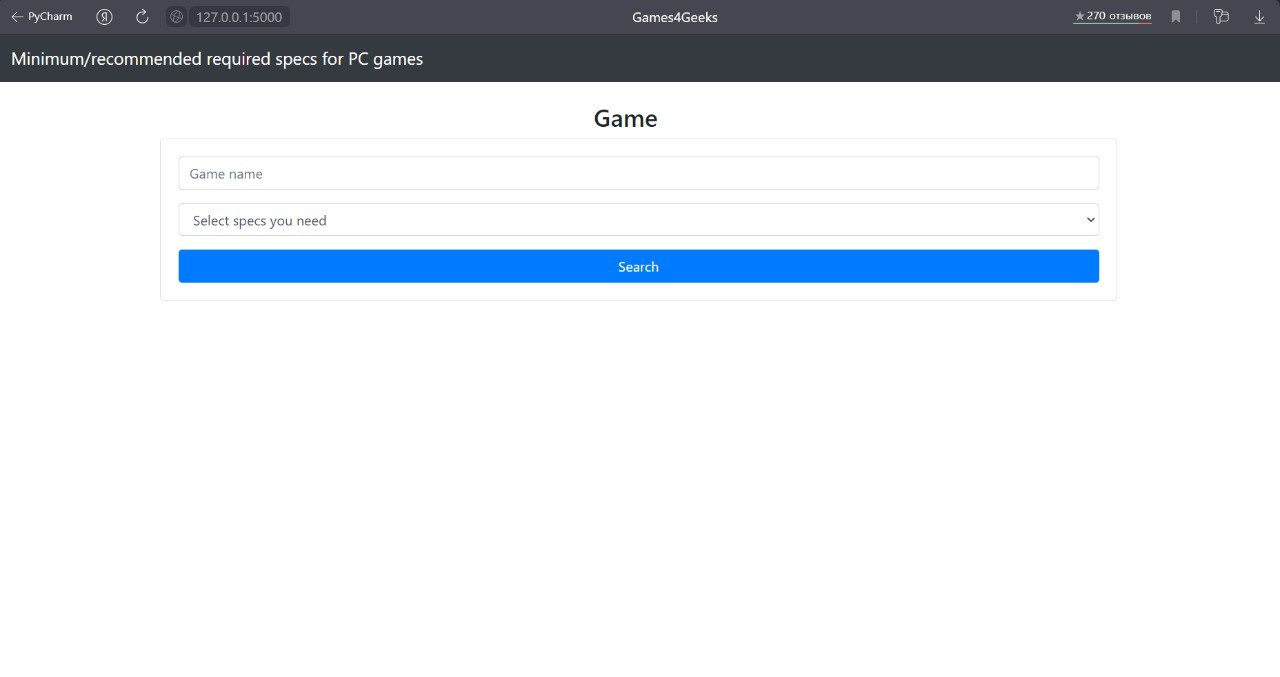Choose an option from the specs select box

(x=638, y=219)
